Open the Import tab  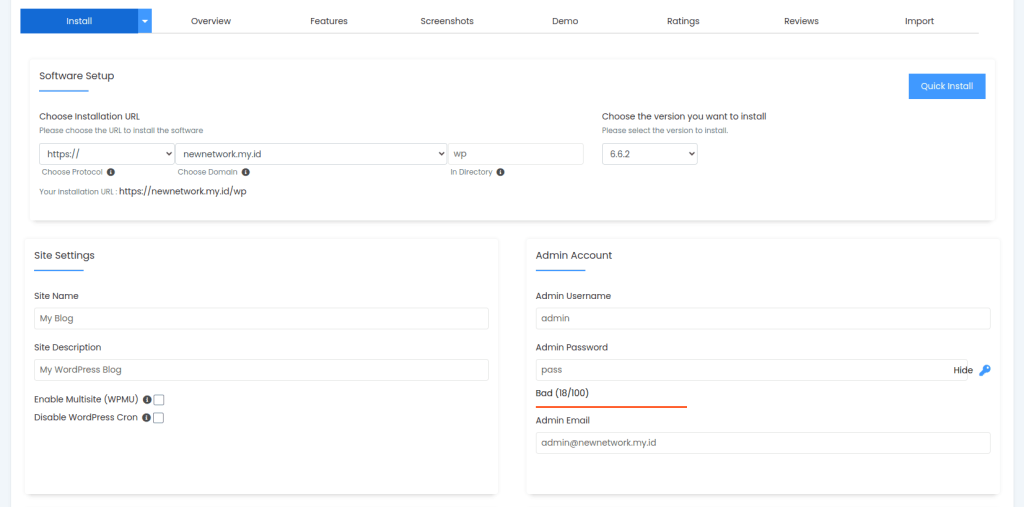coord(920,21)
